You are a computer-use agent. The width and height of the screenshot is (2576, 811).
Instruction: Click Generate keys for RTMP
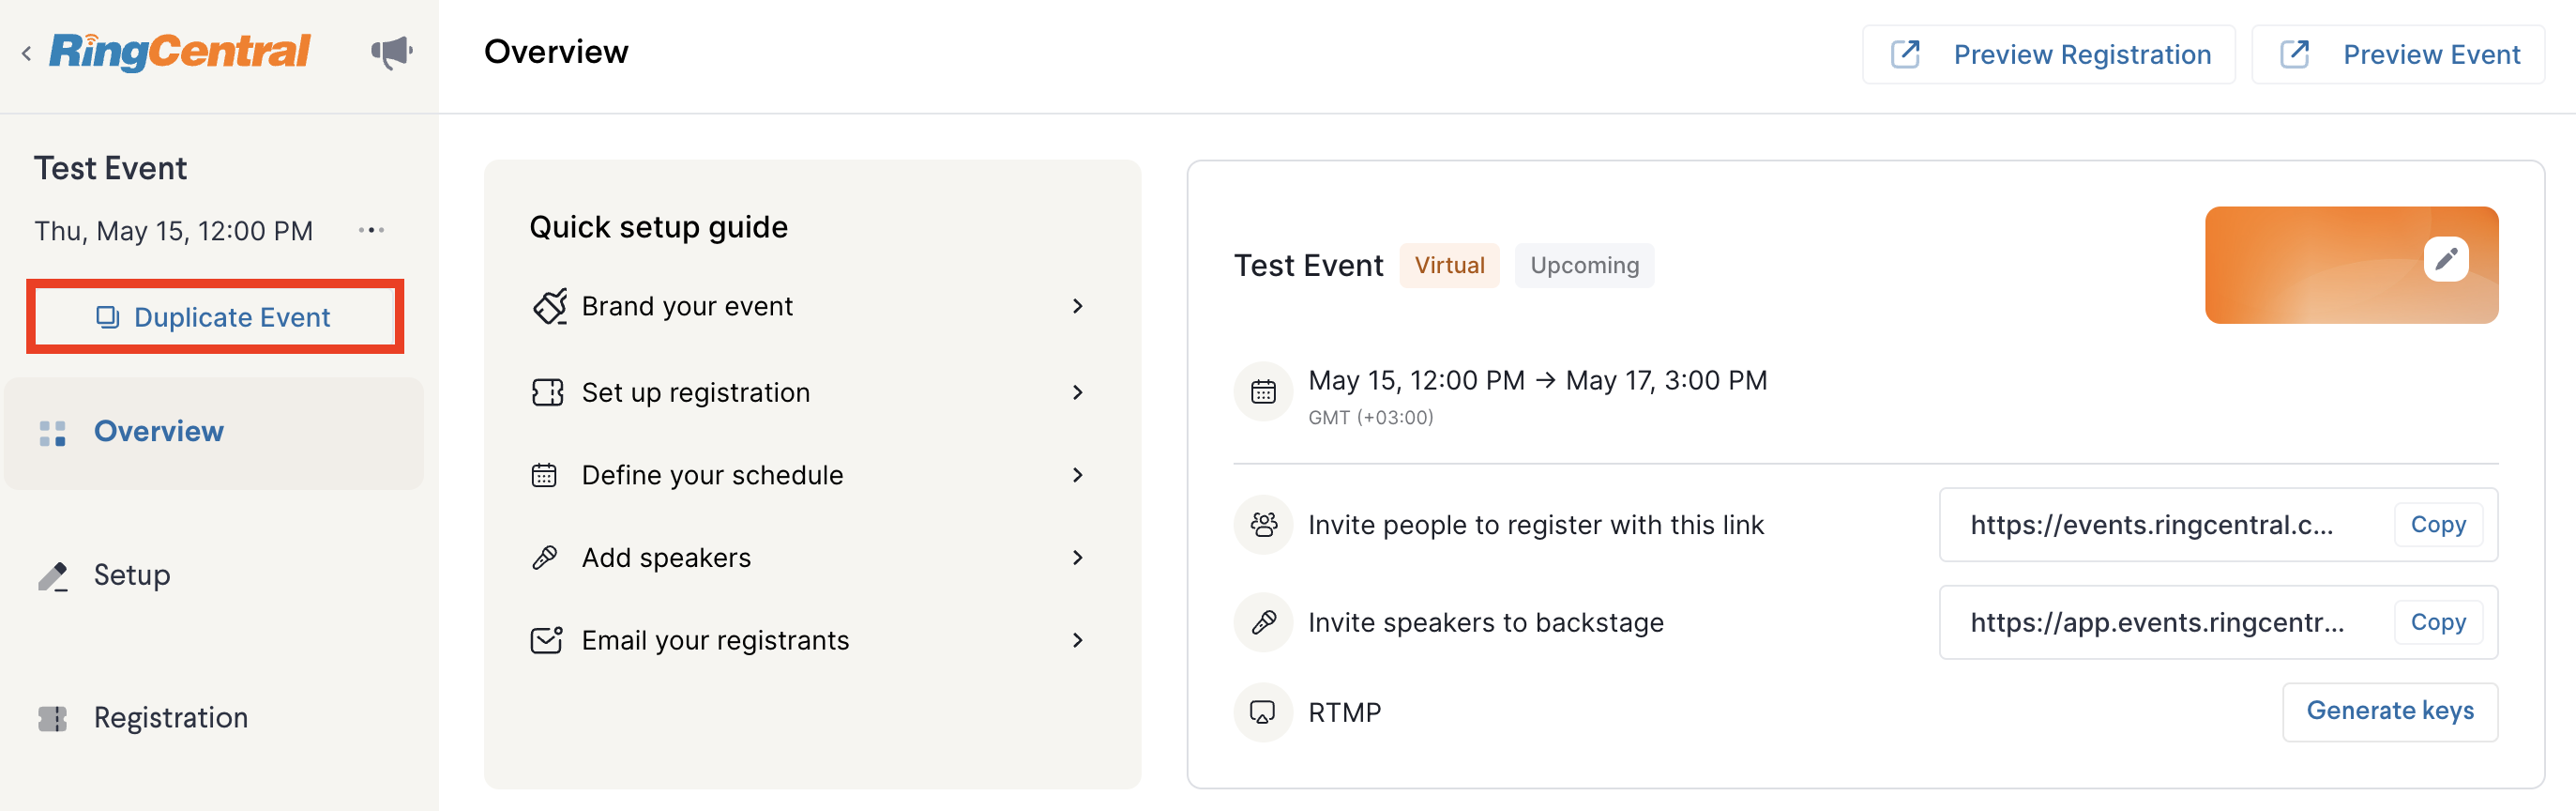pyautogui.click(x=2390, y=711)
